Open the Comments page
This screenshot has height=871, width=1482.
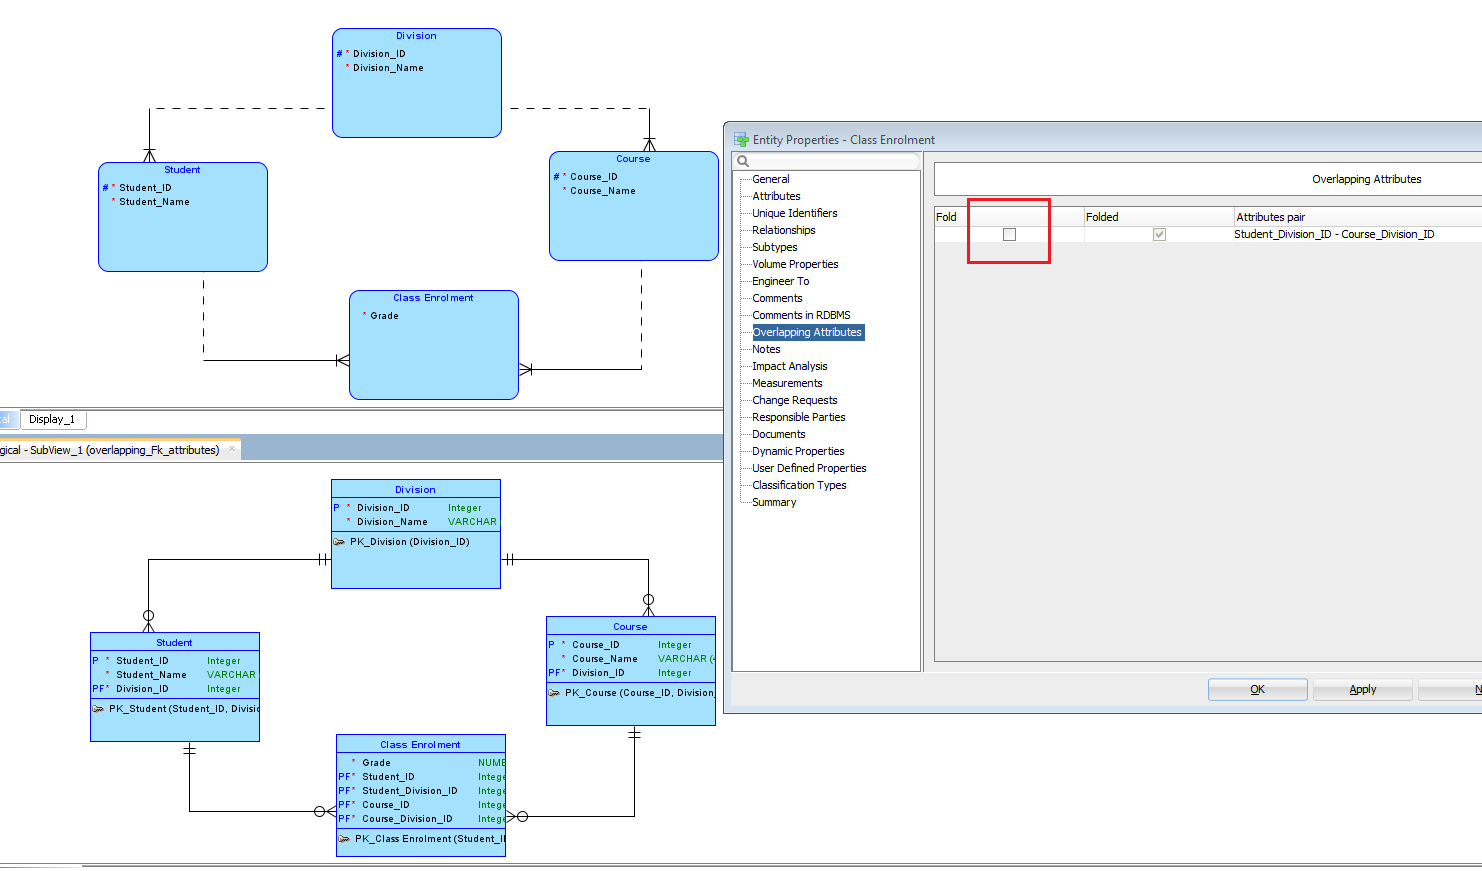pos(777,298)
